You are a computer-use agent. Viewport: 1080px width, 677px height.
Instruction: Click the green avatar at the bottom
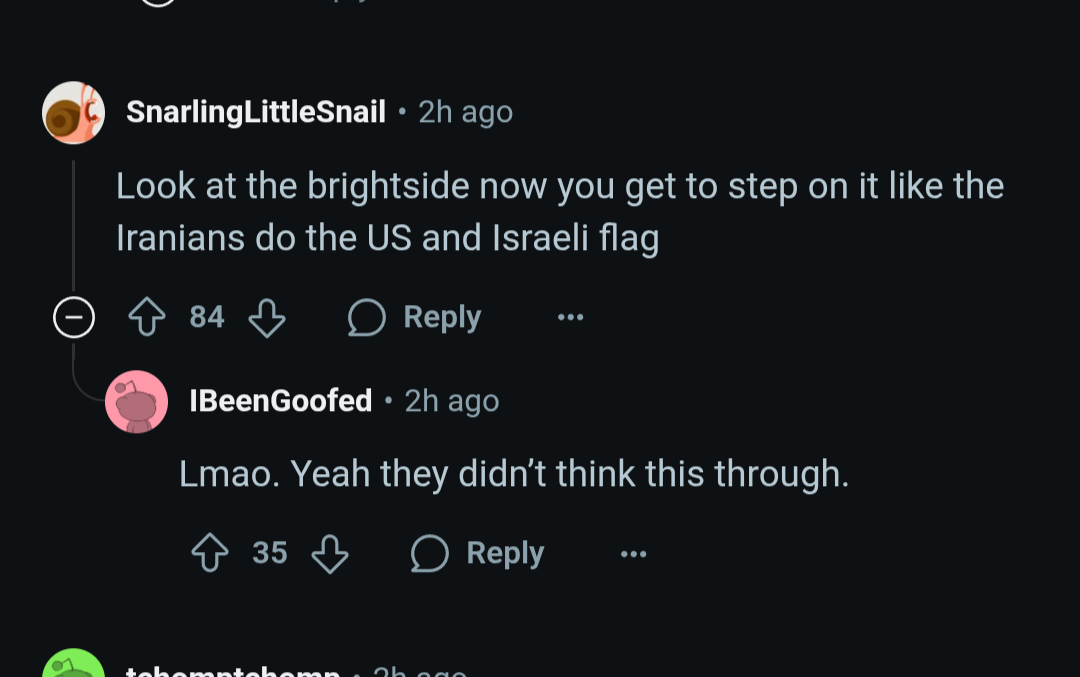(74, 665)
